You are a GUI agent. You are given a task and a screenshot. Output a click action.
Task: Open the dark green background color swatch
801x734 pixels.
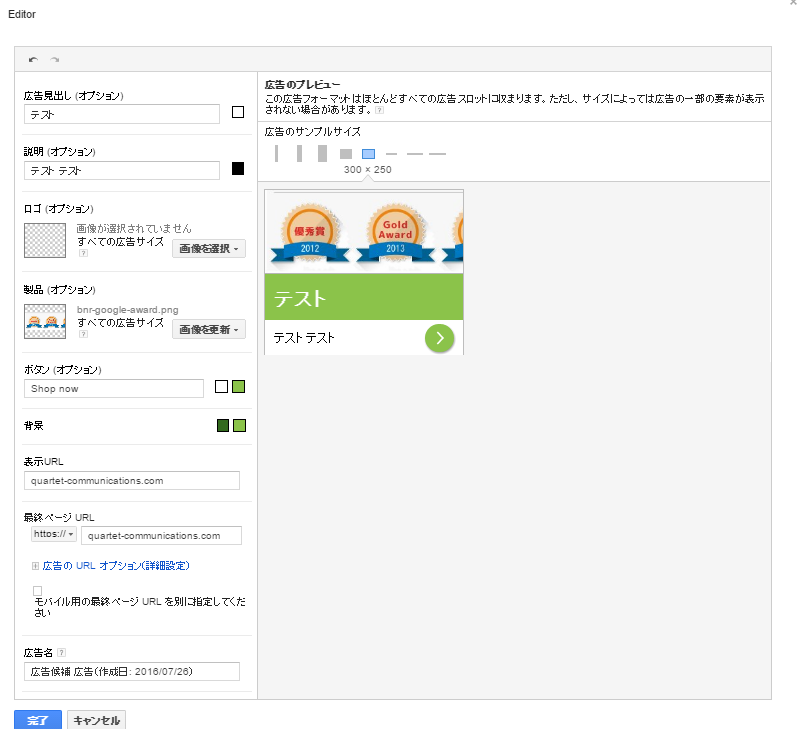(223, 426)
